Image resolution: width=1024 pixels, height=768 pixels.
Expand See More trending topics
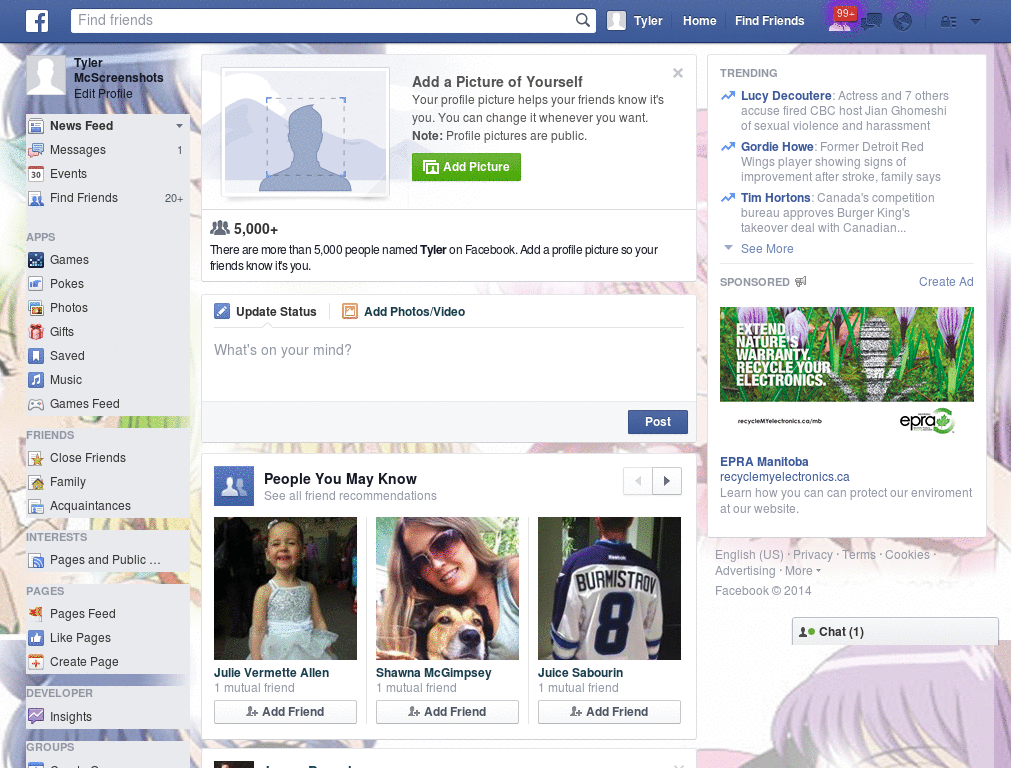[x=767, y=248]
